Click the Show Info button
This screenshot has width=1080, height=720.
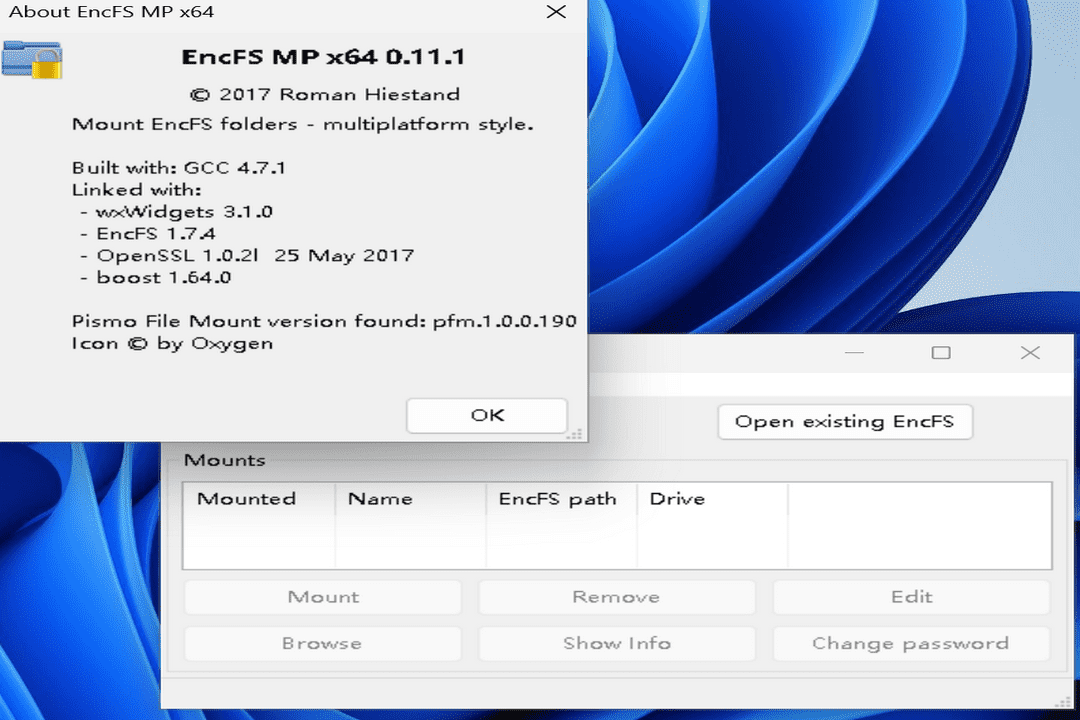tap(617, 643)
